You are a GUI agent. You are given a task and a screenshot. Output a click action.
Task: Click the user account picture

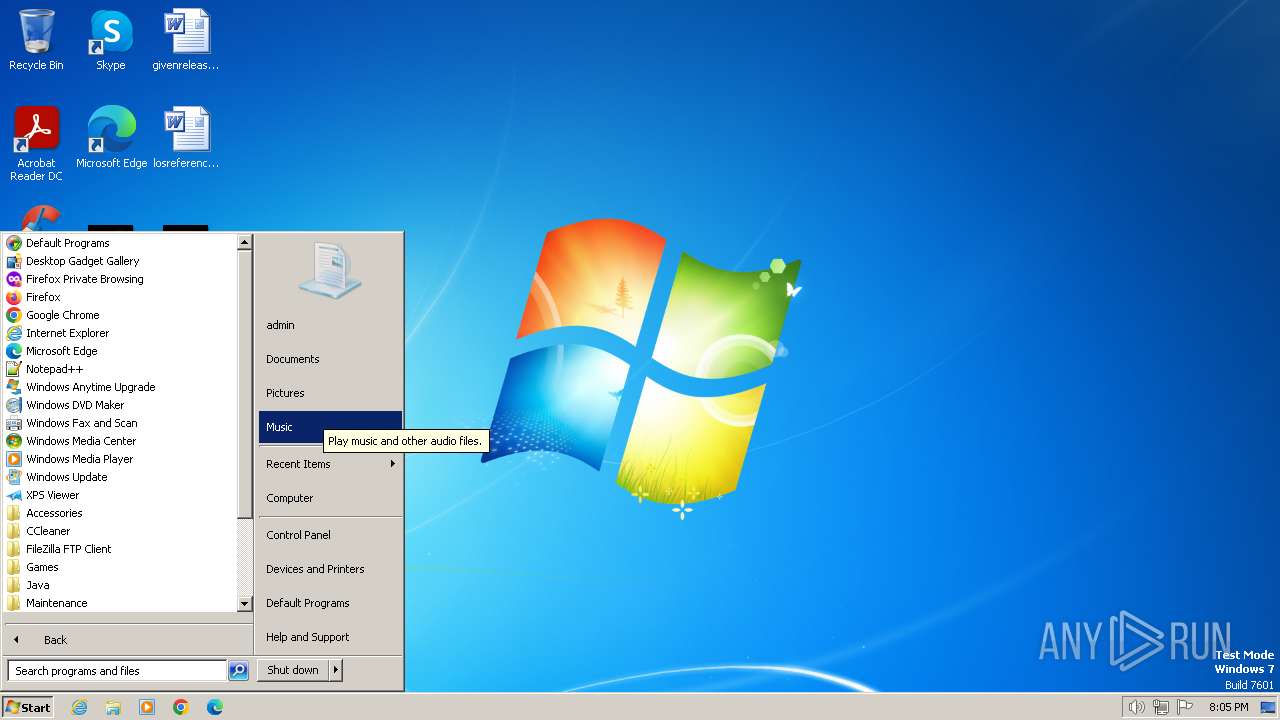click(330, 270)
